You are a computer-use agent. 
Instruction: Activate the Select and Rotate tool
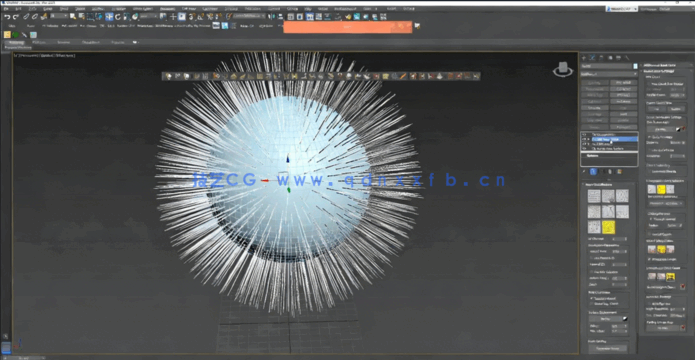pos(118,17)
